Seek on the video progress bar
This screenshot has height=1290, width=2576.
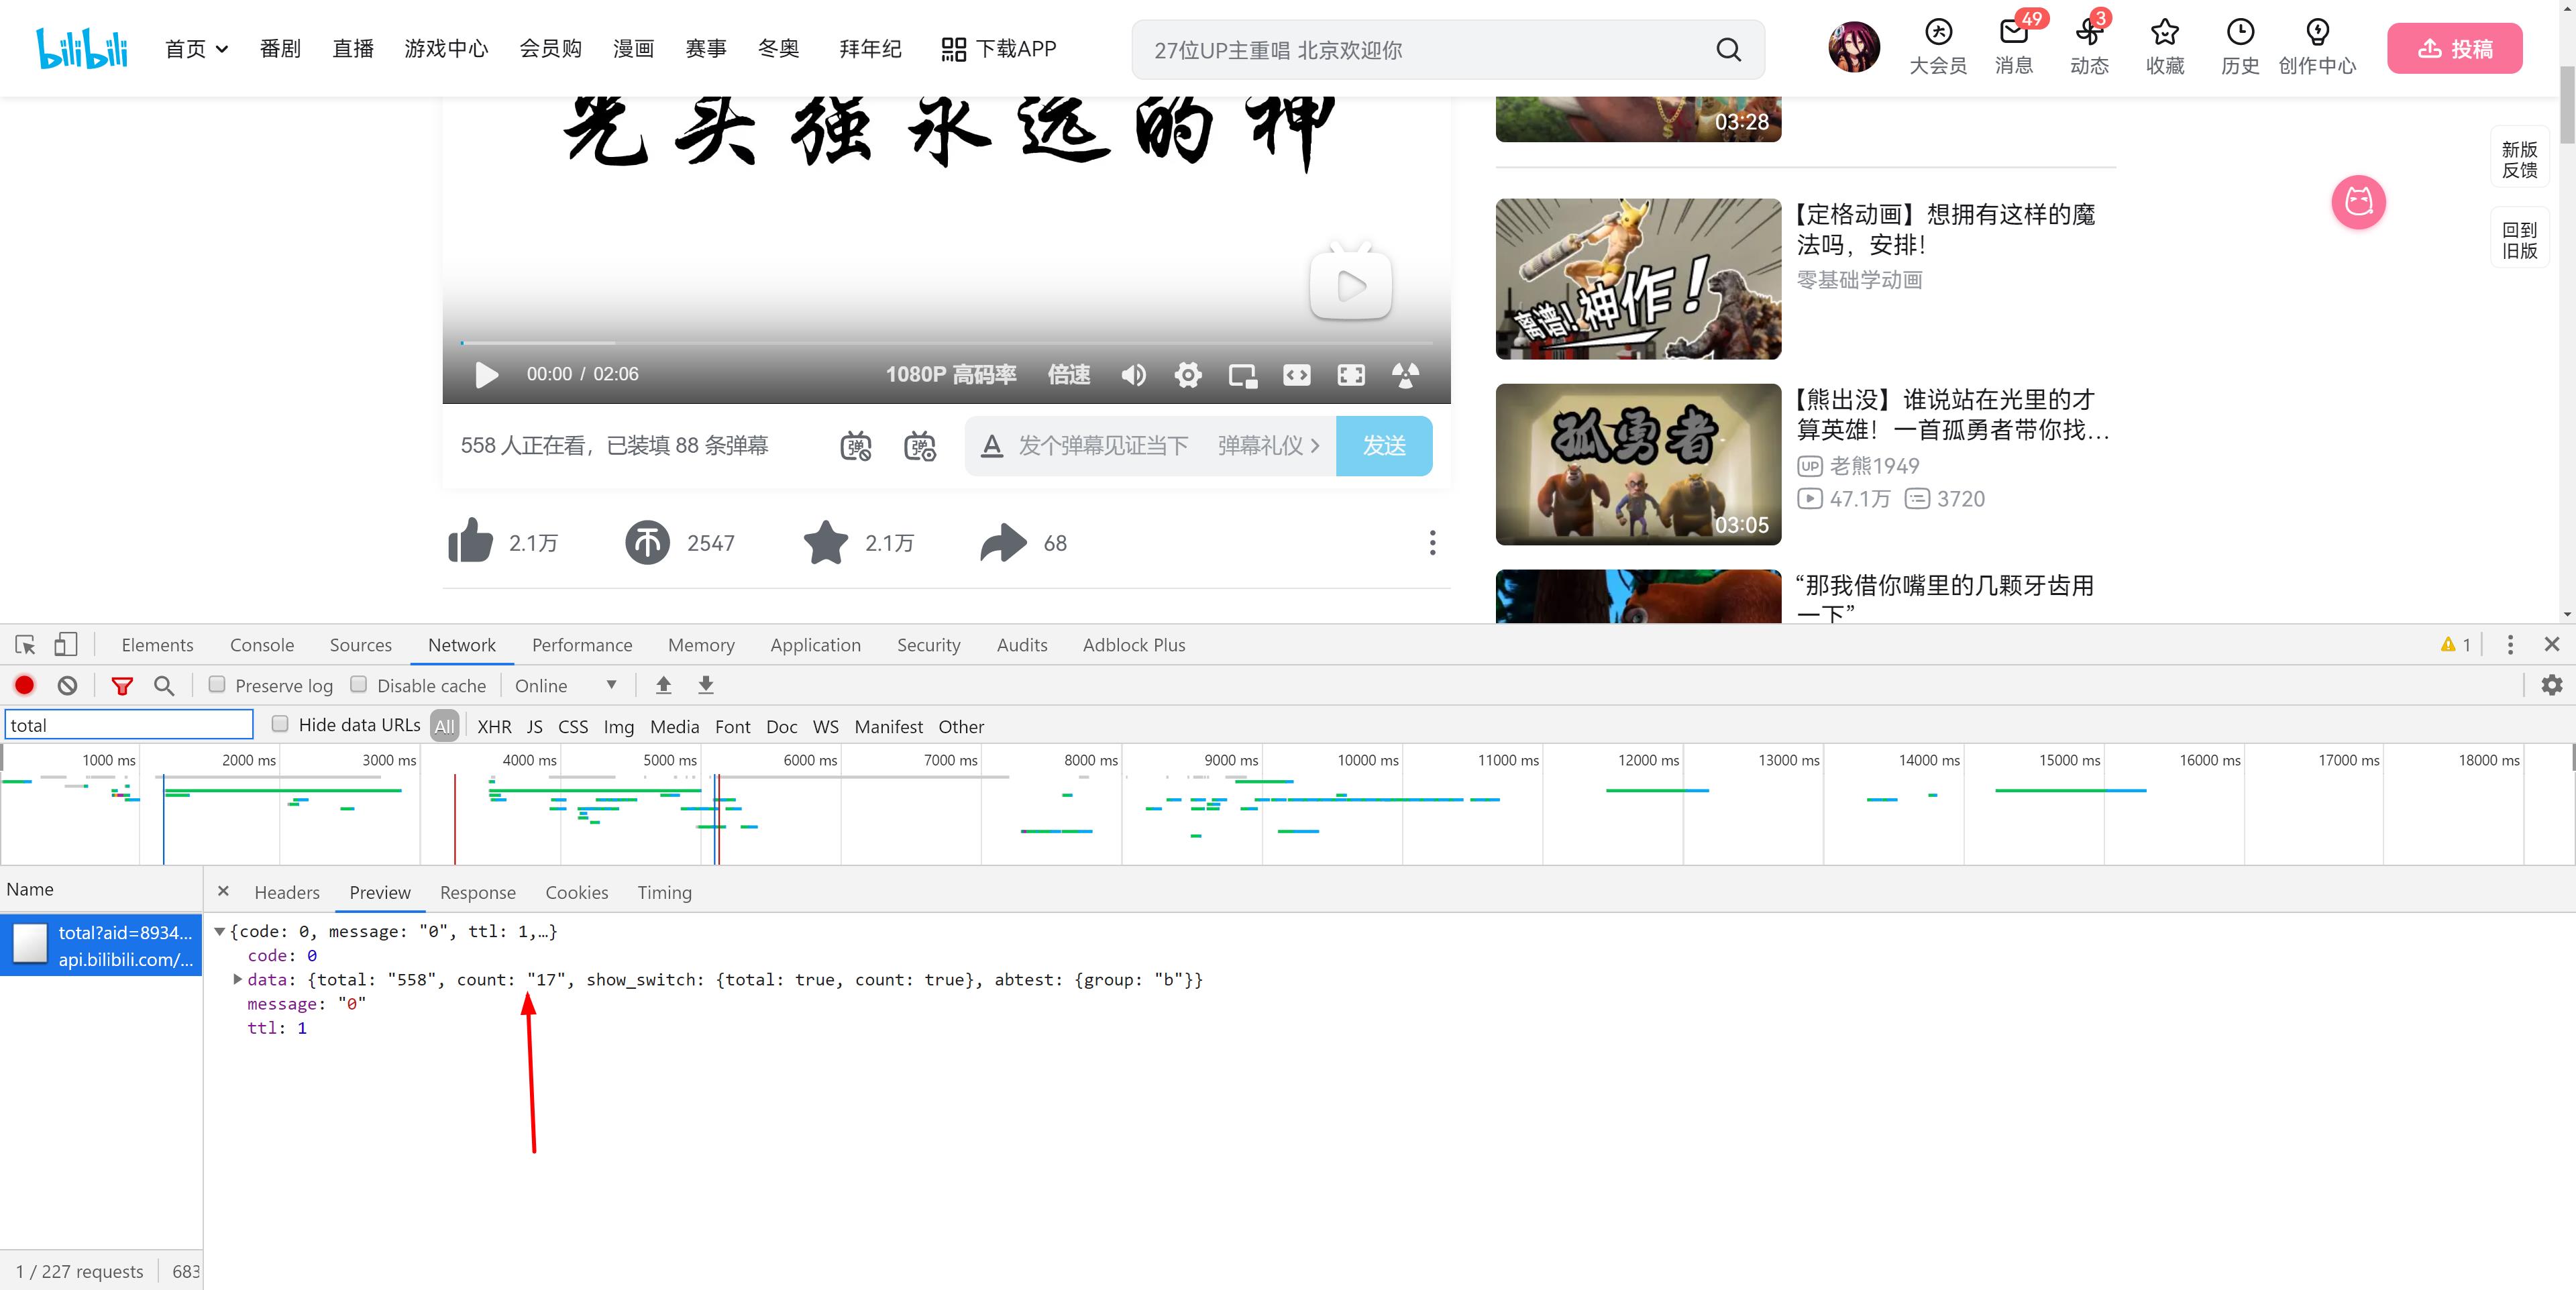click(x=946, y=343)
